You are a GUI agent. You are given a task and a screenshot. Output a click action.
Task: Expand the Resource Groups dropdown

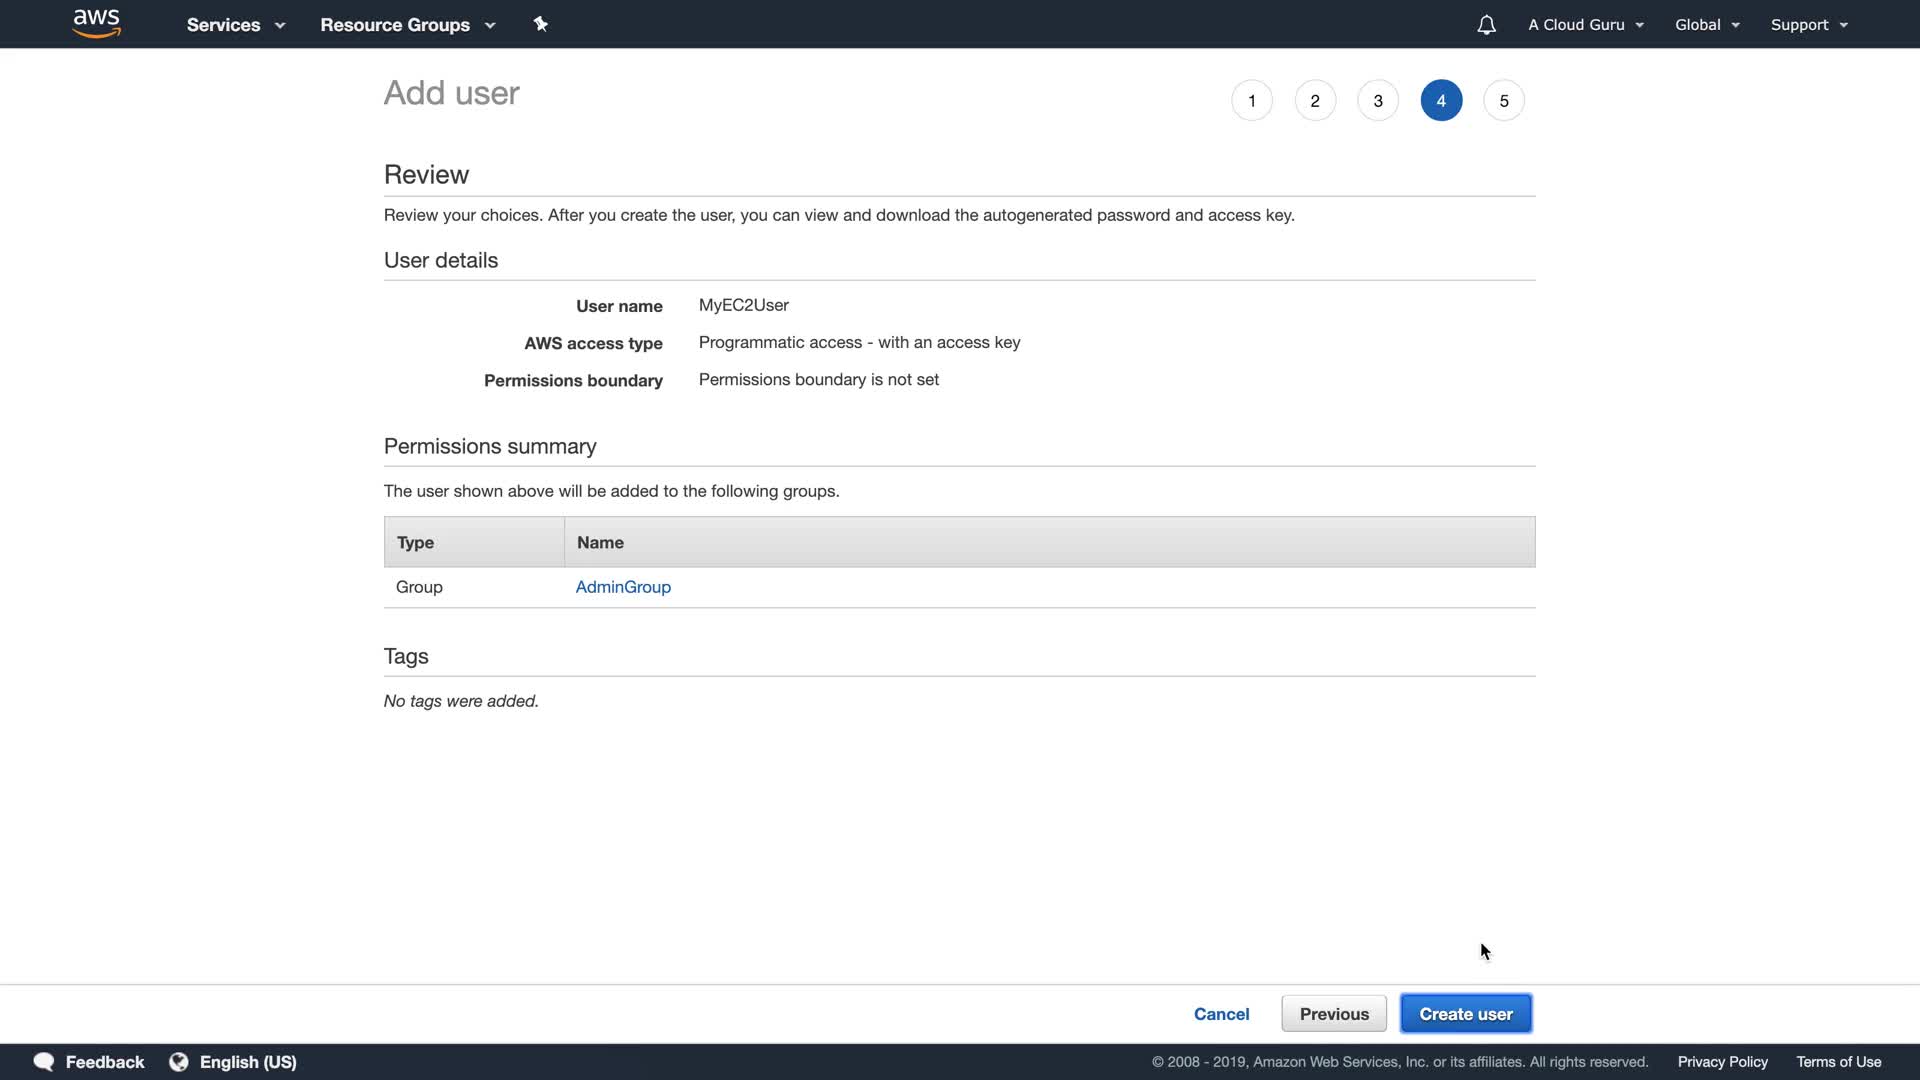407,25
